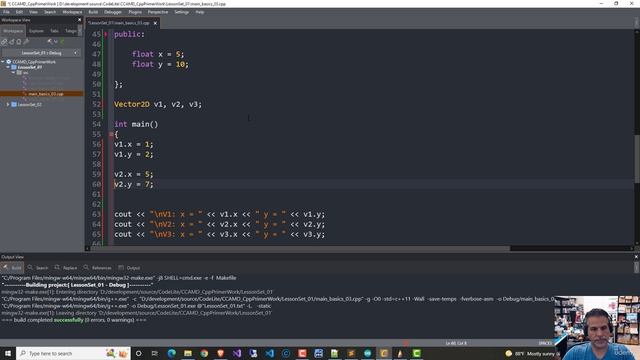Switch to the References tab in Output View

[x=98, y=268]
